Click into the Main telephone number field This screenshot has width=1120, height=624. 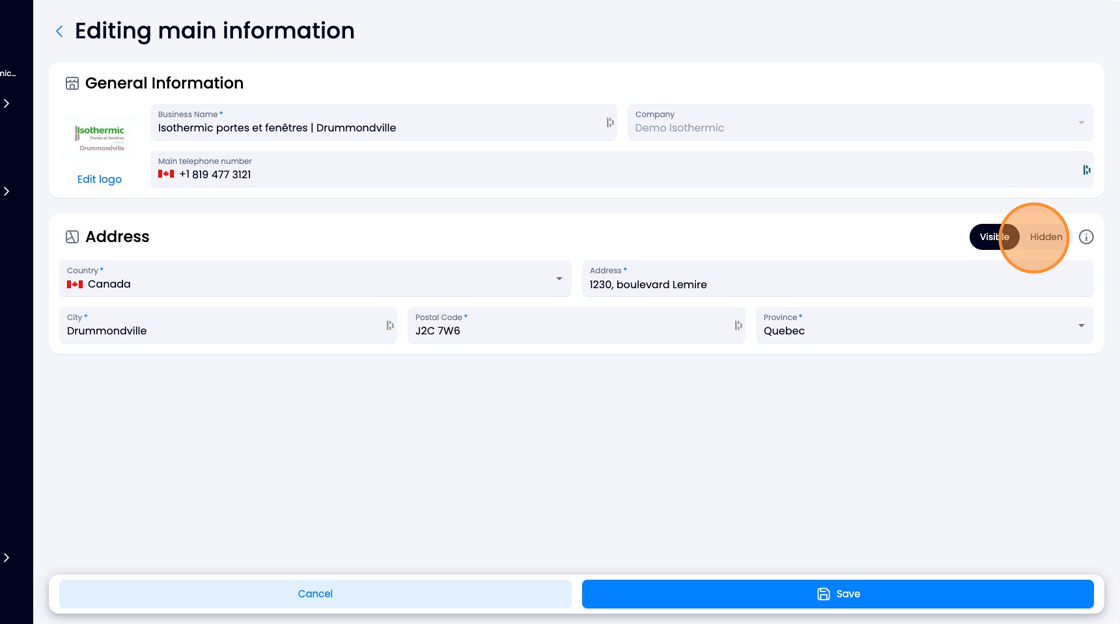pos(622,169)
